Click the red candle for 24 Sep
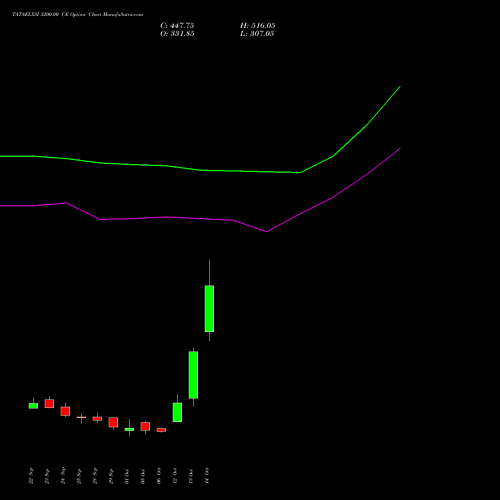This screenshot has width=500, height=500. [x=65, y=411]
